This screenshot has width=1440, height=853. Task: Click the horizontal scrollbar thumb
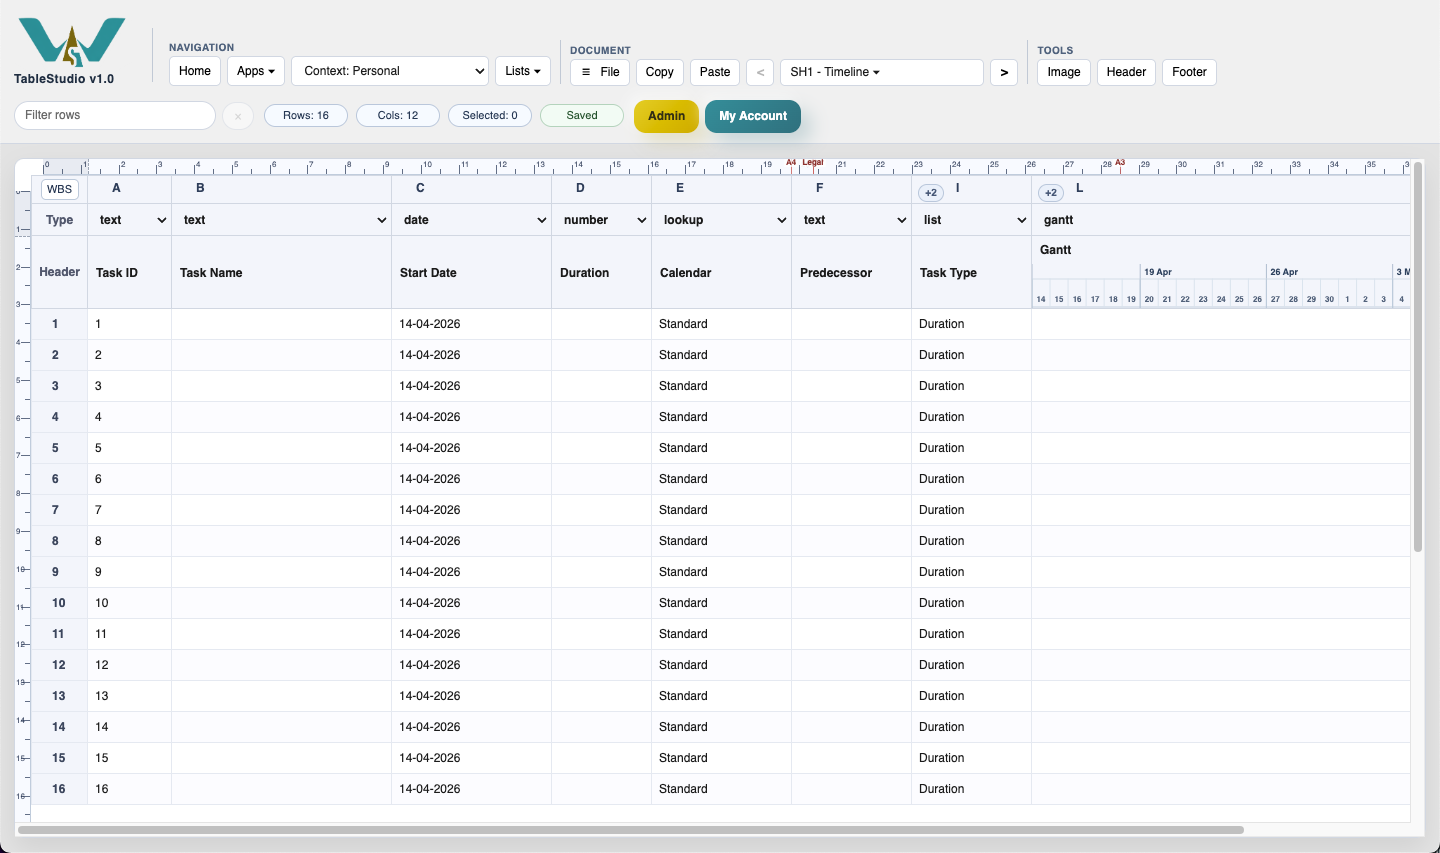point(631,830)
